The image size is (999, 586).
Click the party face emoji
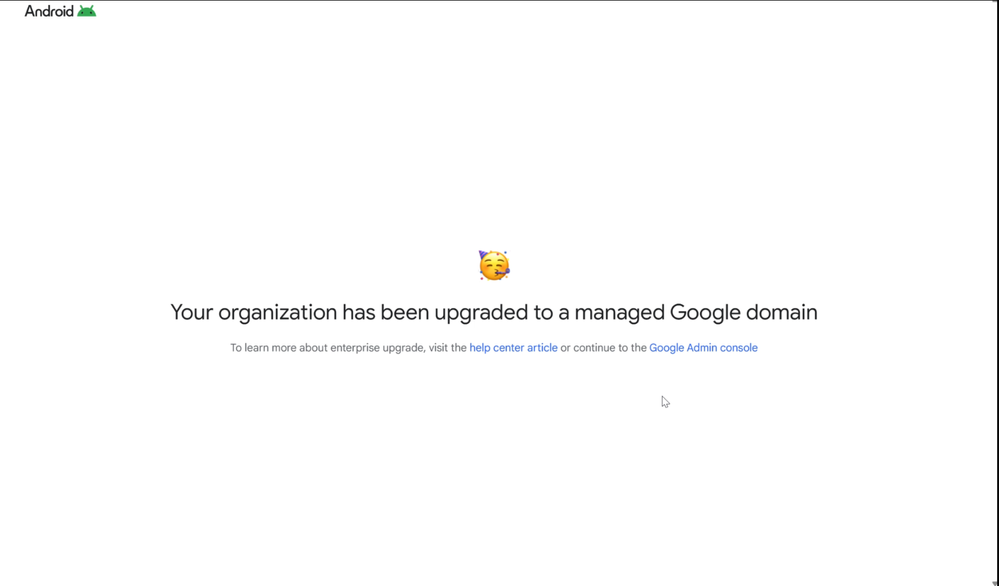[x=494, y=265]
